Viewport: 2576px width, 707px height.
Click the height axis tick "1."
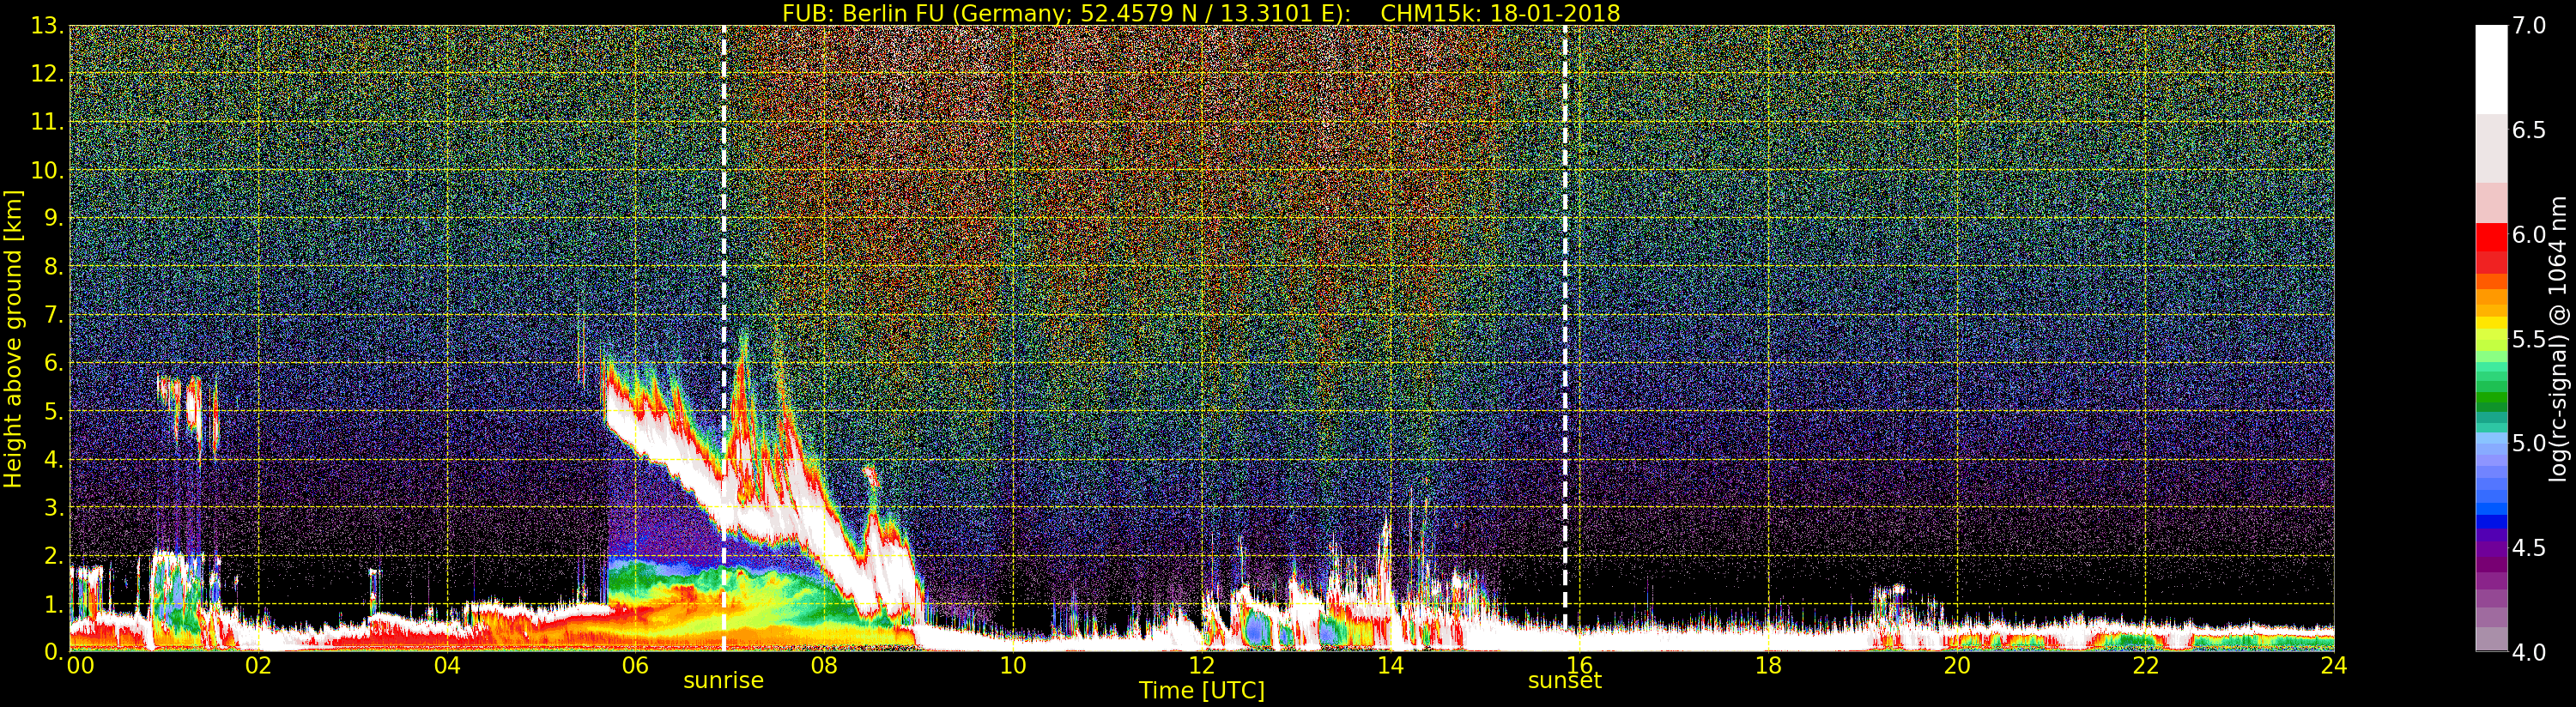pyautogui.click(x=53, y=604)
